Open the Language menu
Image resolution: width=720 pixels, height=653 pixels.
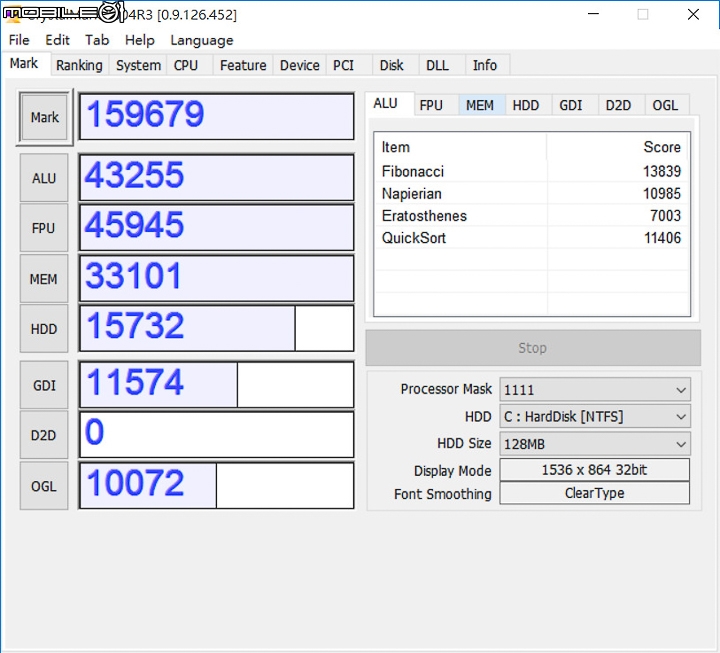[202, 40]
